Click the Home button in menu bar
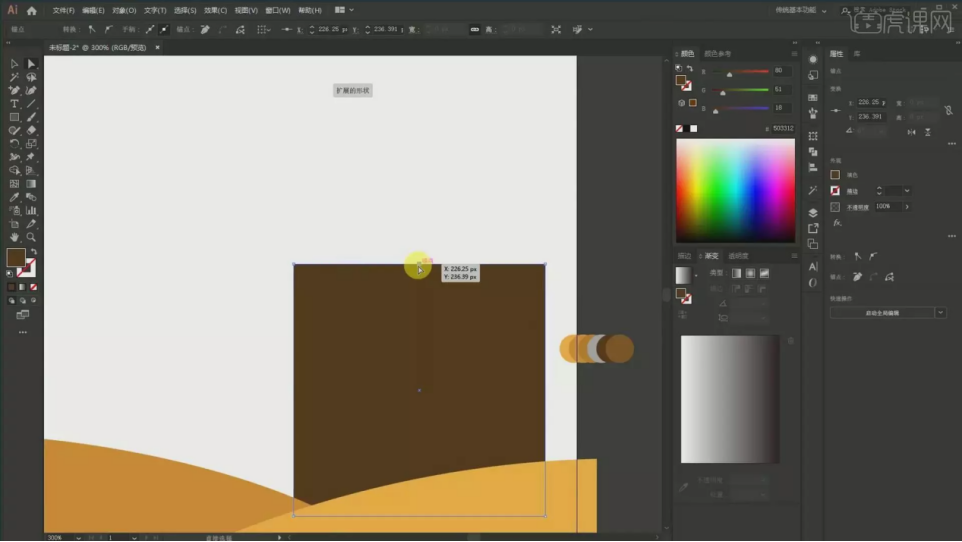Viewport: 962px width, 542px height. click(x=32, y=10)
